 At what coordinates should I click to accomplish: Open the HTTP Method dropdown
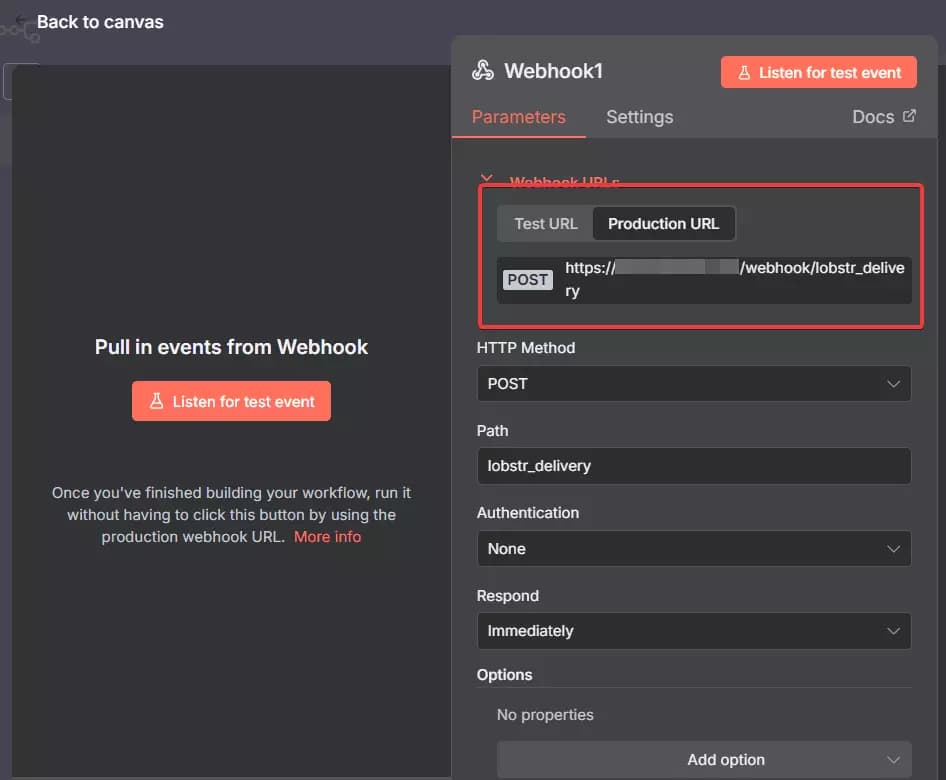(694, 384)
